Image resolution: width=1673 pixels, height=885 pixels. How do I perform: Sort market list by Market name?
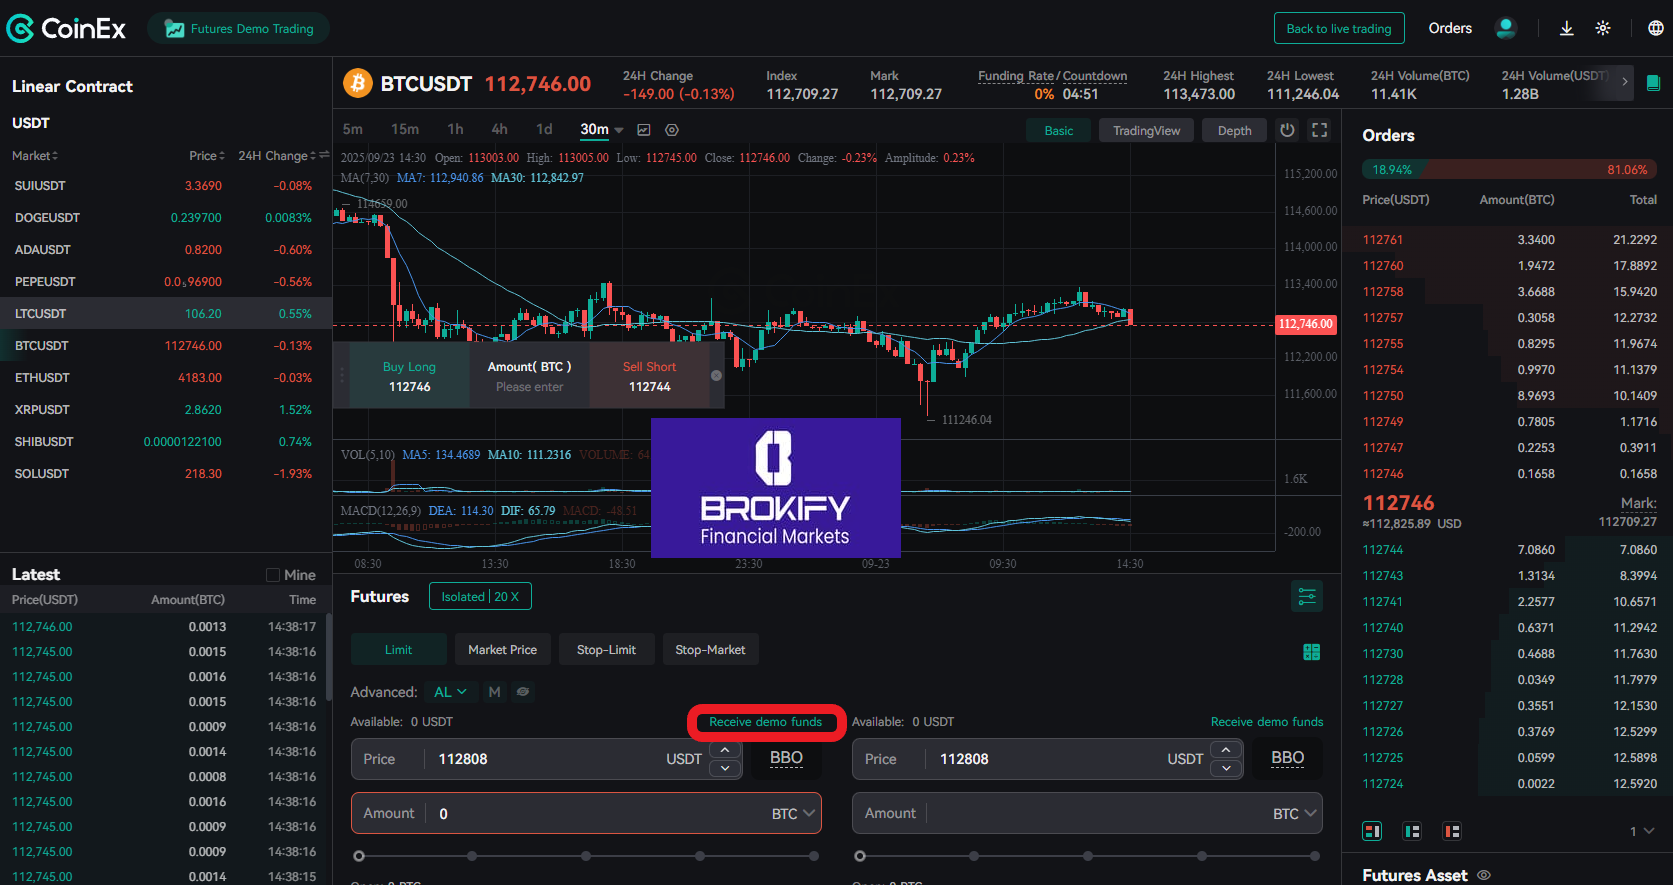[35, 156]
